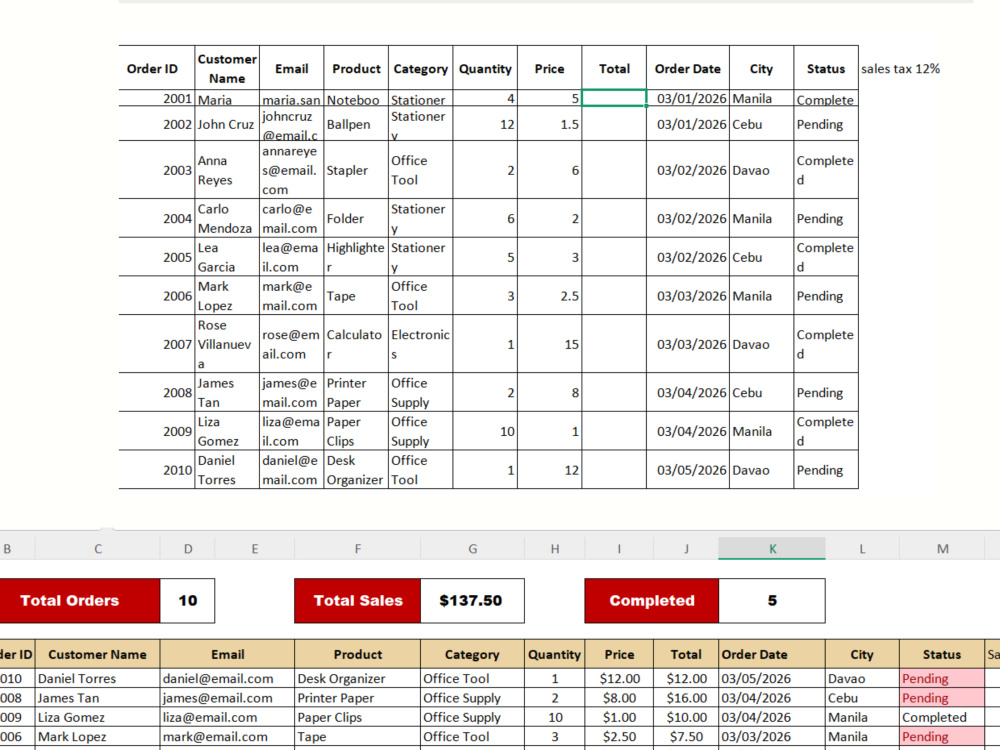1000x750 pixels.
Task: Click Carlo Mendoza name cell
Action: 227,219
